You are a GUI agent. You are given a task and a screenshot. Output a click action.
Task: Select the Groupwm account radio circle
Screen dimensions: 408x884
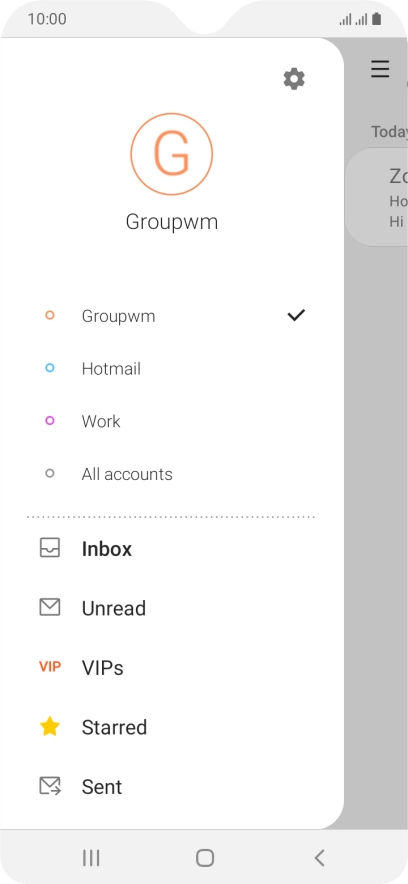point(50,315)
